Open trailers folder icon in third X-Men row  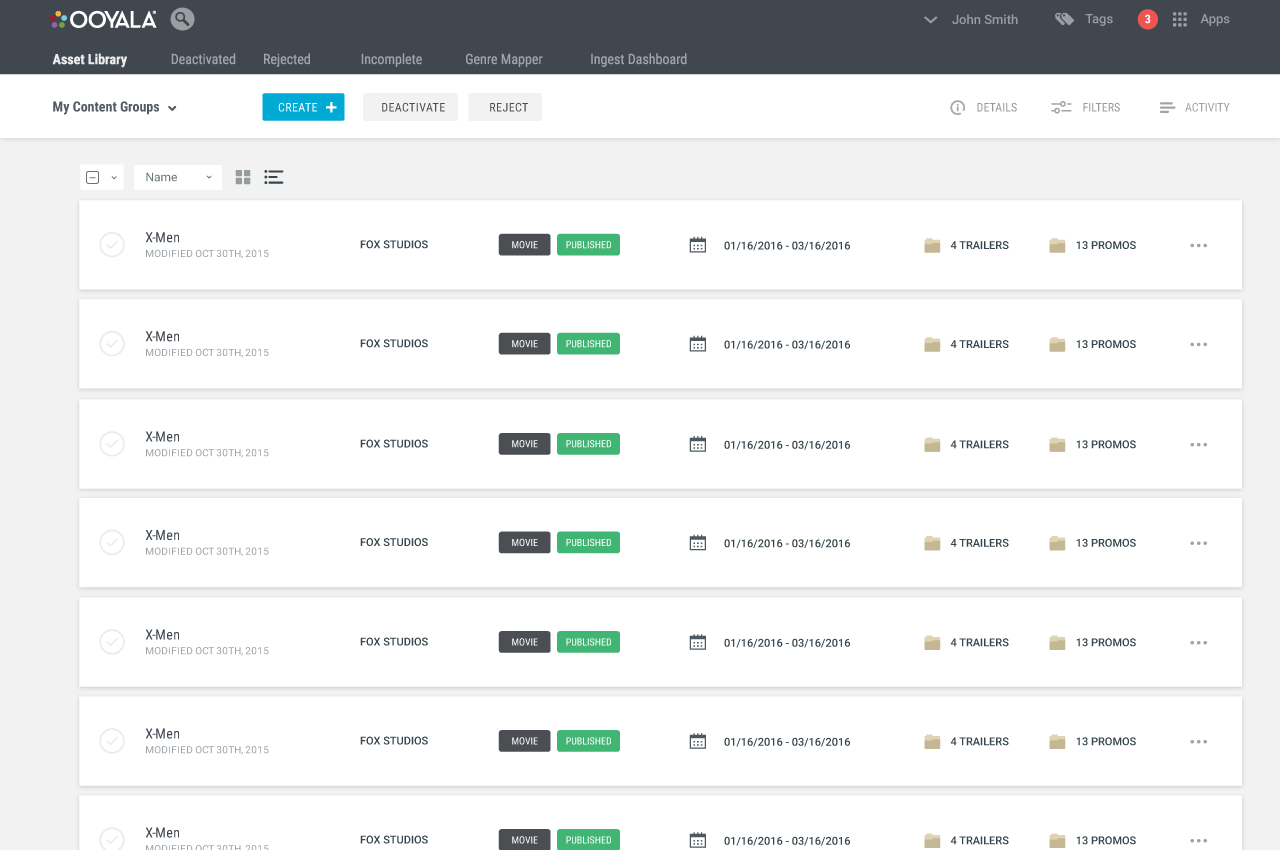coord(932,444)
